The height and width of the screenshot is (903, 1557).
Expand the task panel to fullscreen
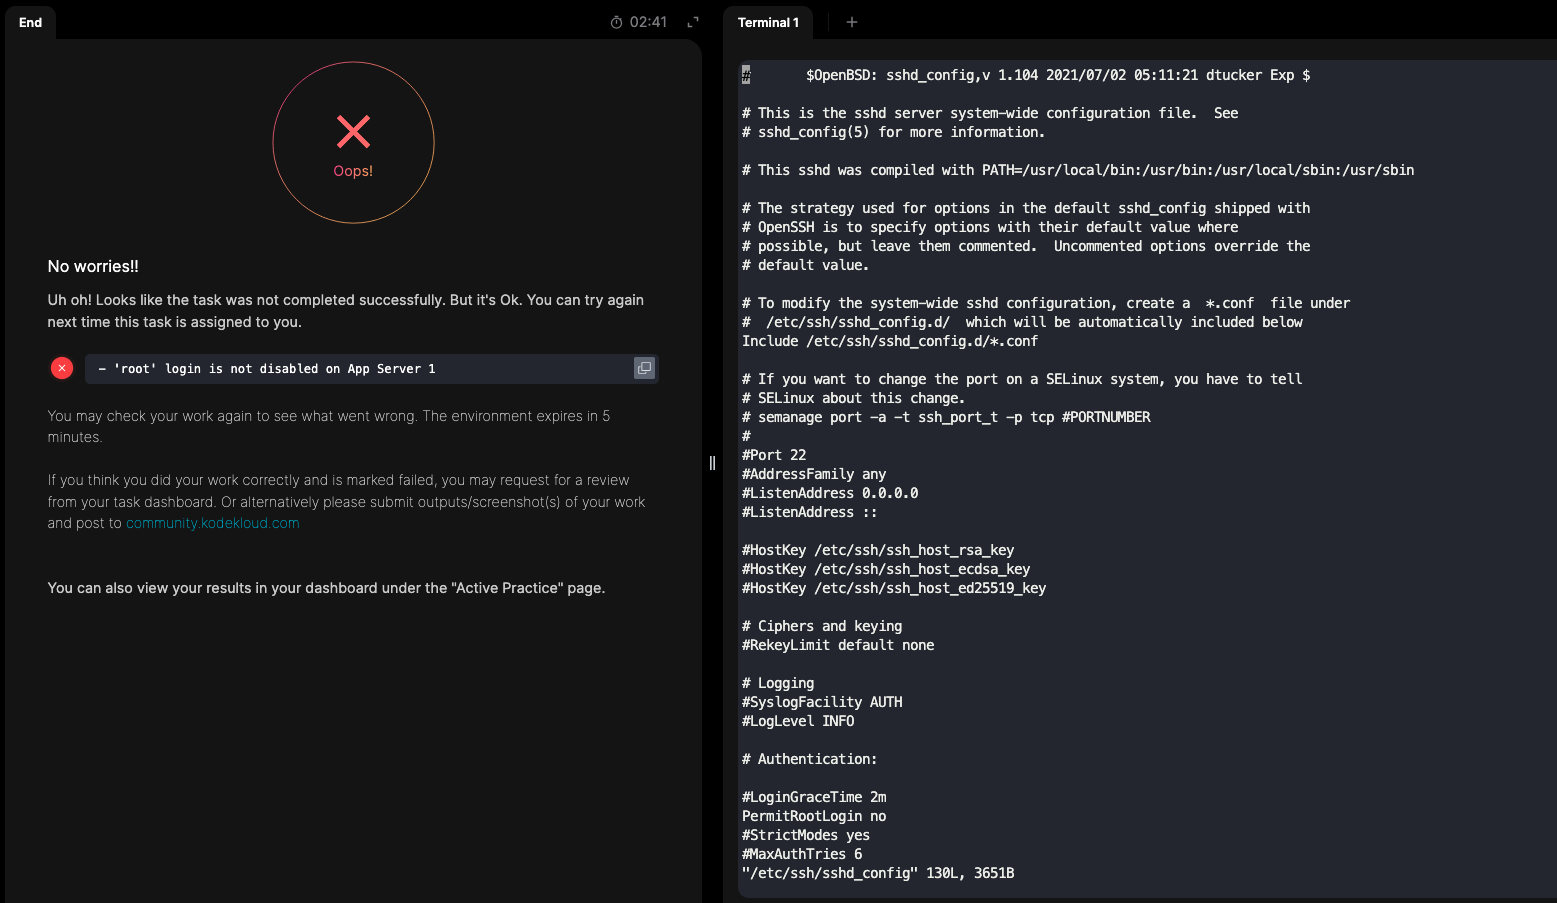[x=692, y=22]
